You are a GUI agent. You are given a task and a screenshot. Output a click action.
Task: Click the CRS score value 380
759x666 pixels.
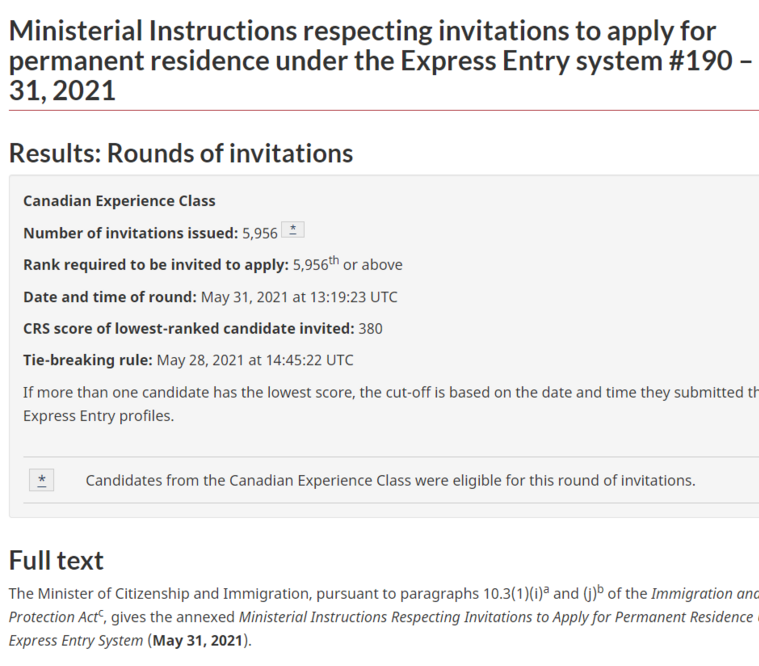(x=370, y=329)
